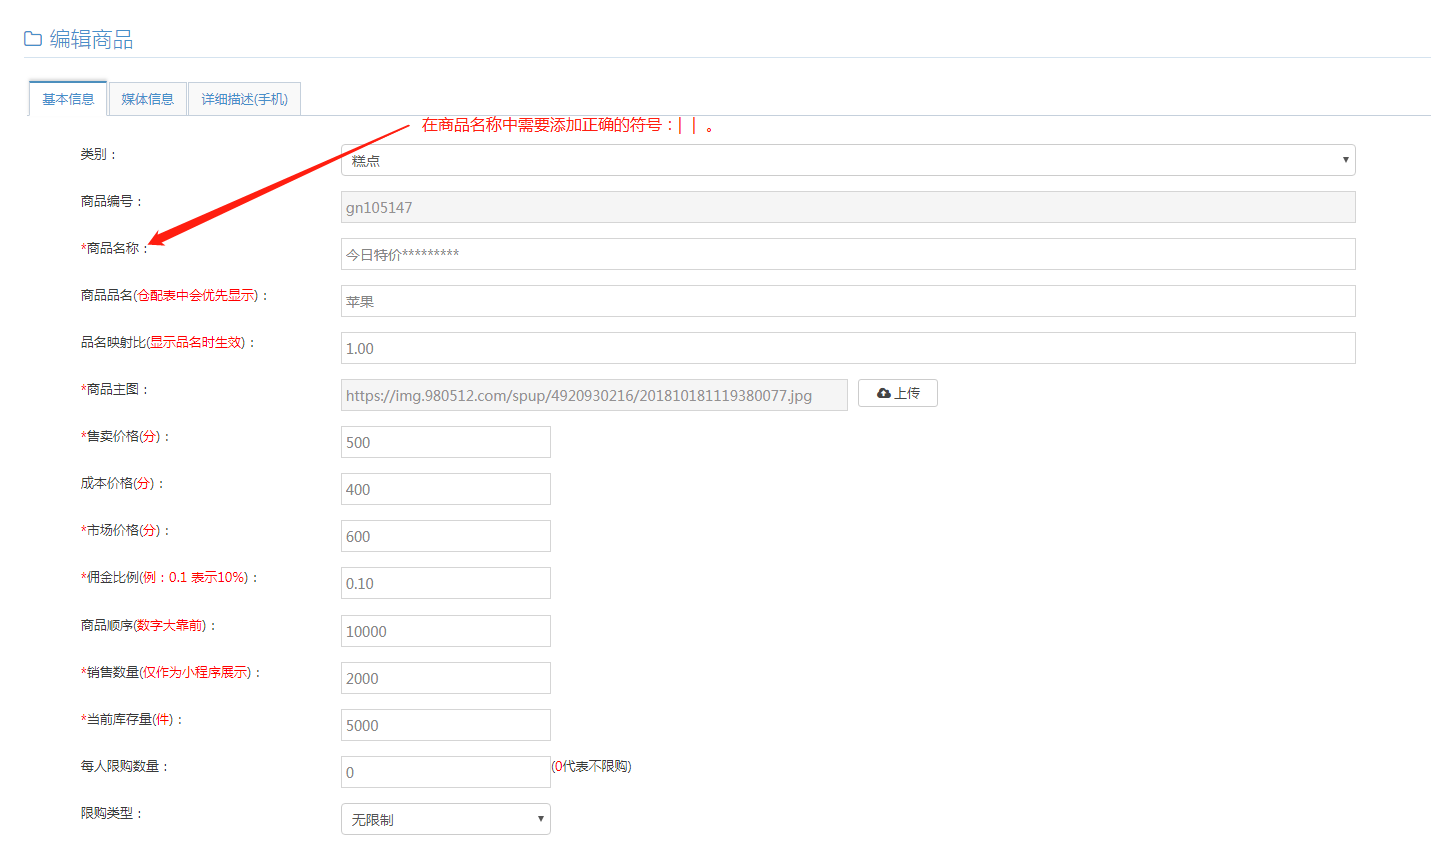Viewport: 1431px width, 842px height.
Task: Edit the 售卖价格 field showing 500
Action: [446, 442]
